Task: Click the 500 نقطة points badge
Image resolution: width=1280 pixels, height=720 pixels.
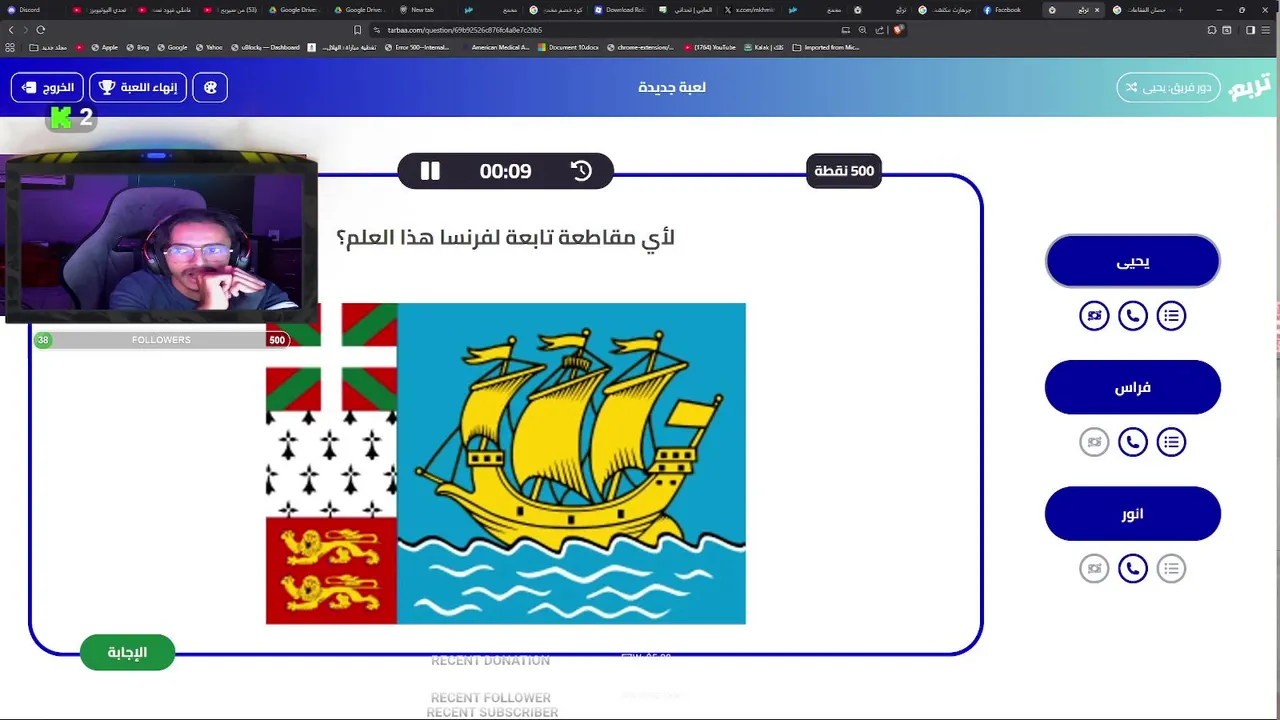Action: click(844, 171)
